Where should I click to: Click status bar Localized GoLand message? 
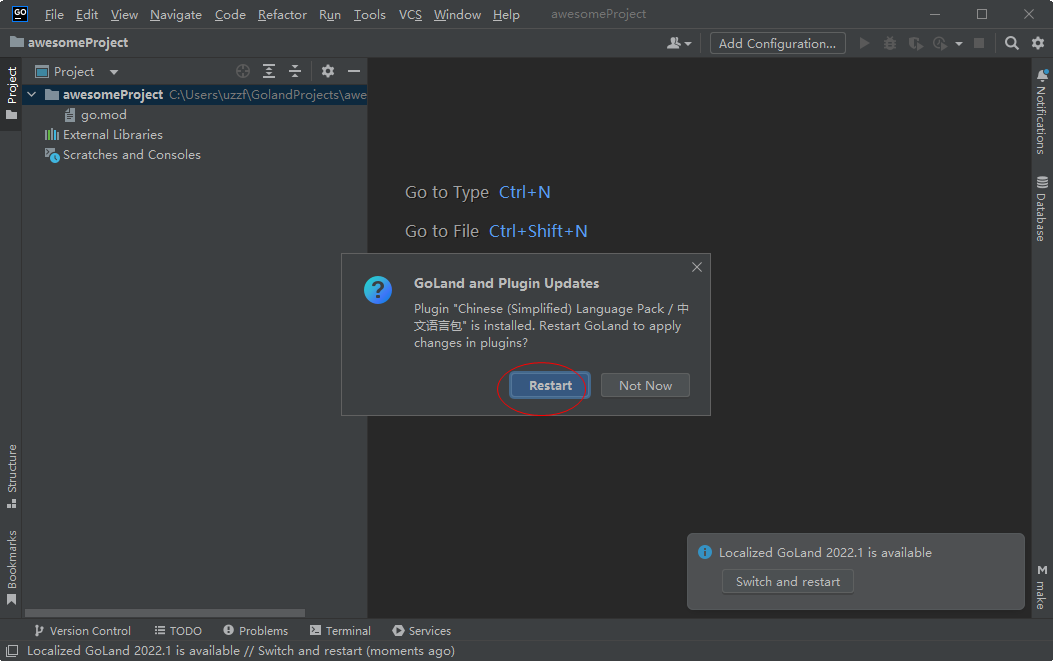click(x=240, y=651)
